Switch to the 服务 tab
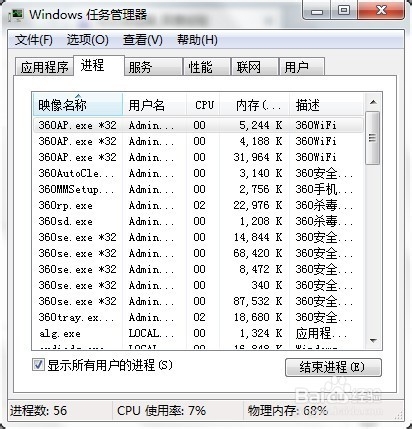 (x=154, y=67)
